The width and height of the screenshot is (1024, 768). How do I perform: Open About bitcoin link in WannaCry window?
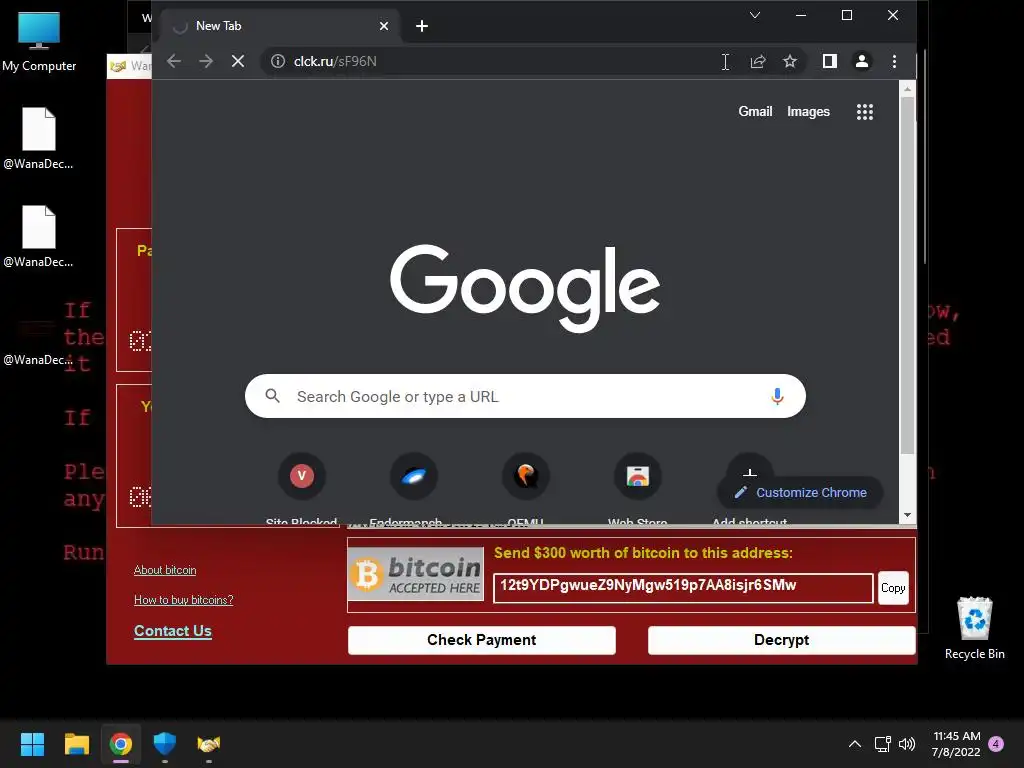point(165,570)
